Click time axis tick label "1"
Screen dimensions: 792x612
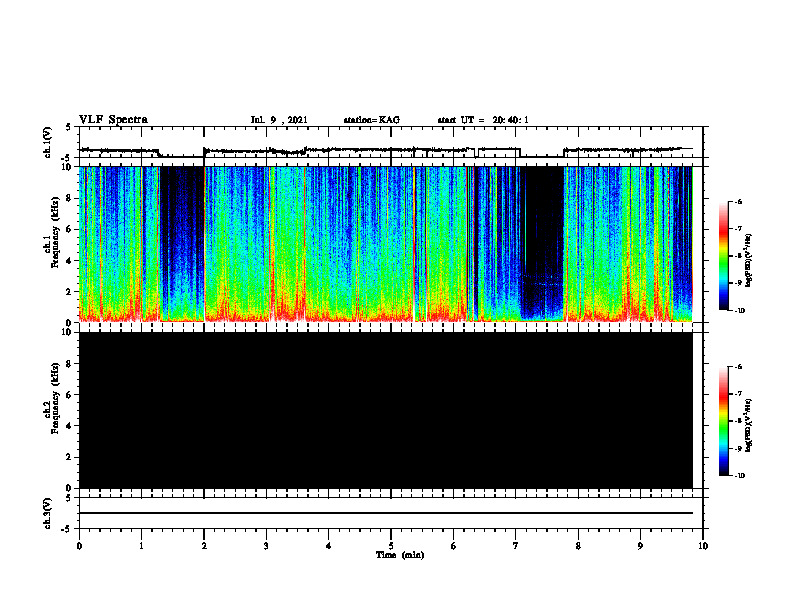click(x=141, y=546)
